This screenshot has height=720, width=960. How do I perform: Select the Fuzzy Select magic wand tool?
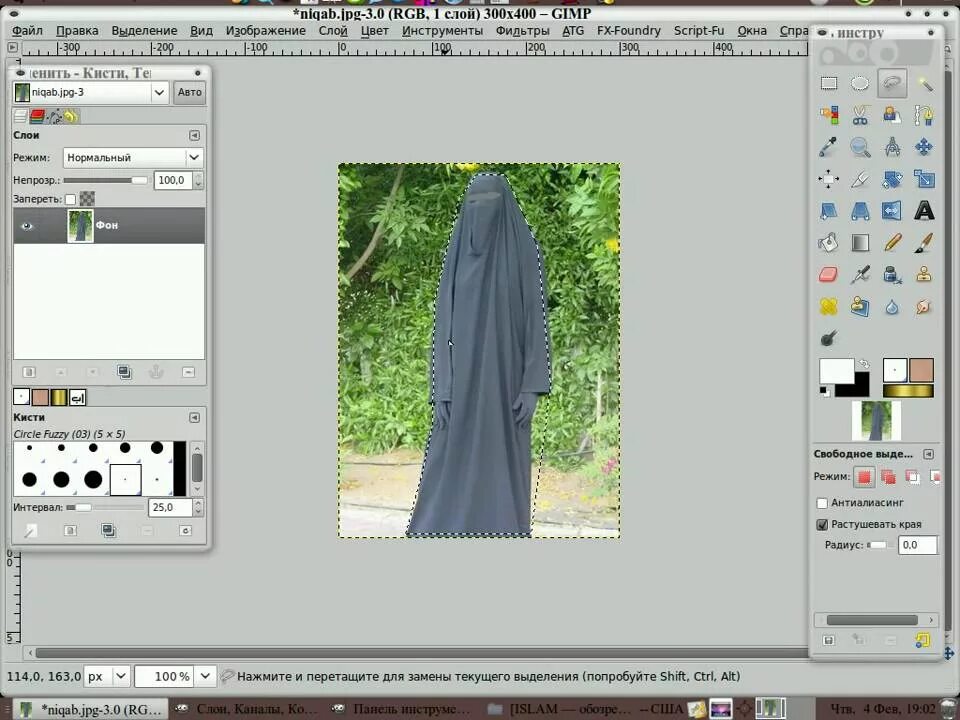924,83
